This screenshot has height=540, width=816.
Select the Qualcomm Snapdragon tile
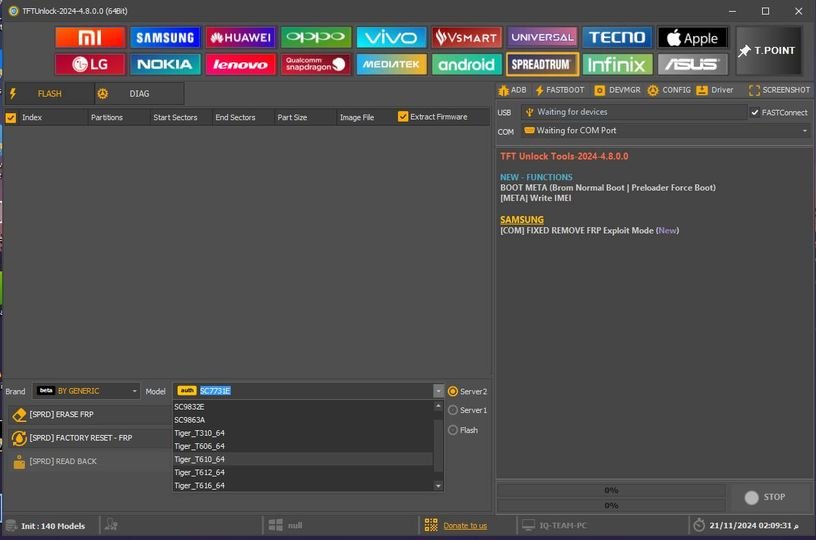tap(316, 65)
